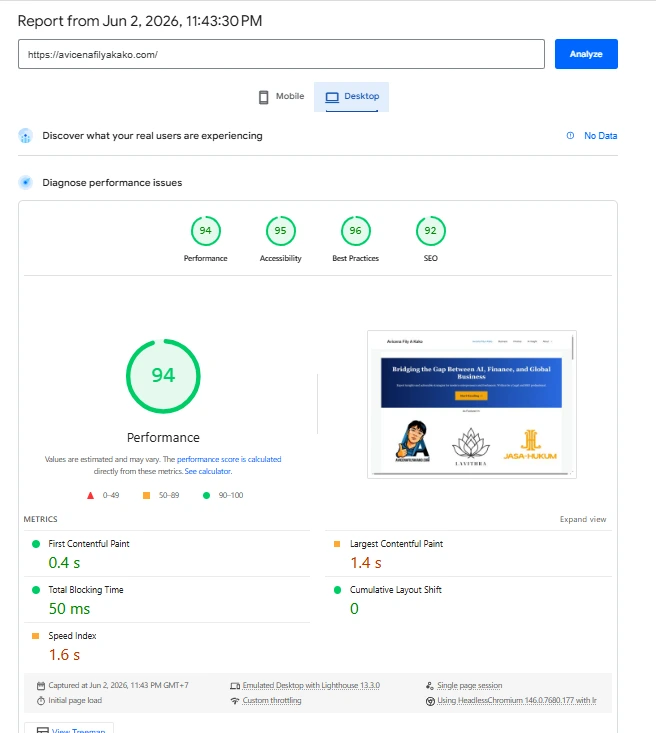
Task: Select the Desktop tab
Action: [352, 97]
